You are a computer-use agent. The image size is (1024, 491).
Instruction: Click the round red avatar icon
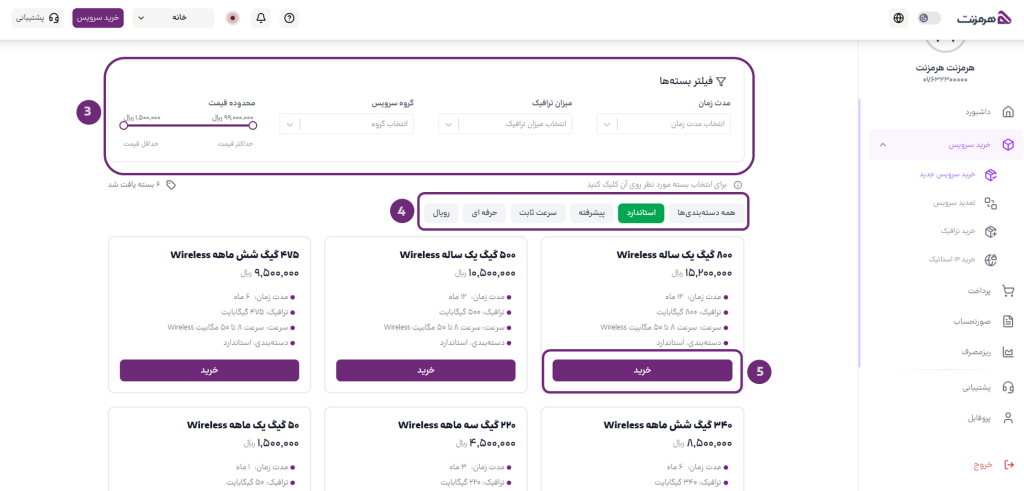(x=232, y=18)
